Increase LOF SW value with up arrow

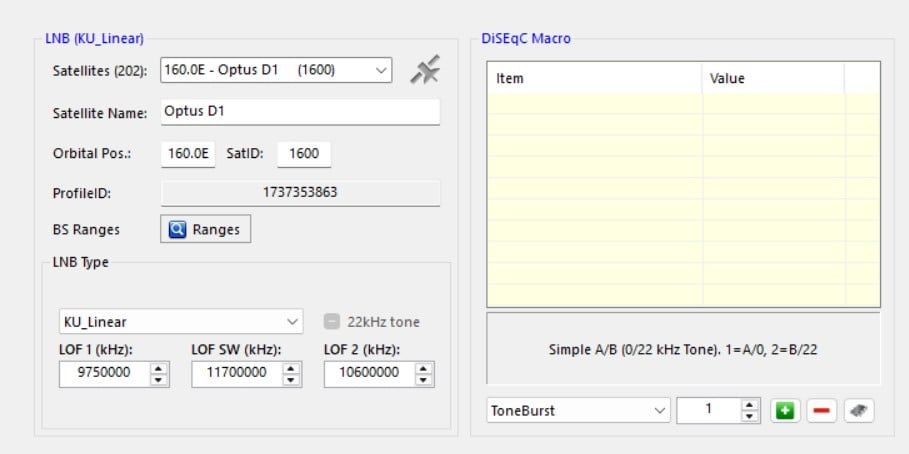[x=291, y=368]
